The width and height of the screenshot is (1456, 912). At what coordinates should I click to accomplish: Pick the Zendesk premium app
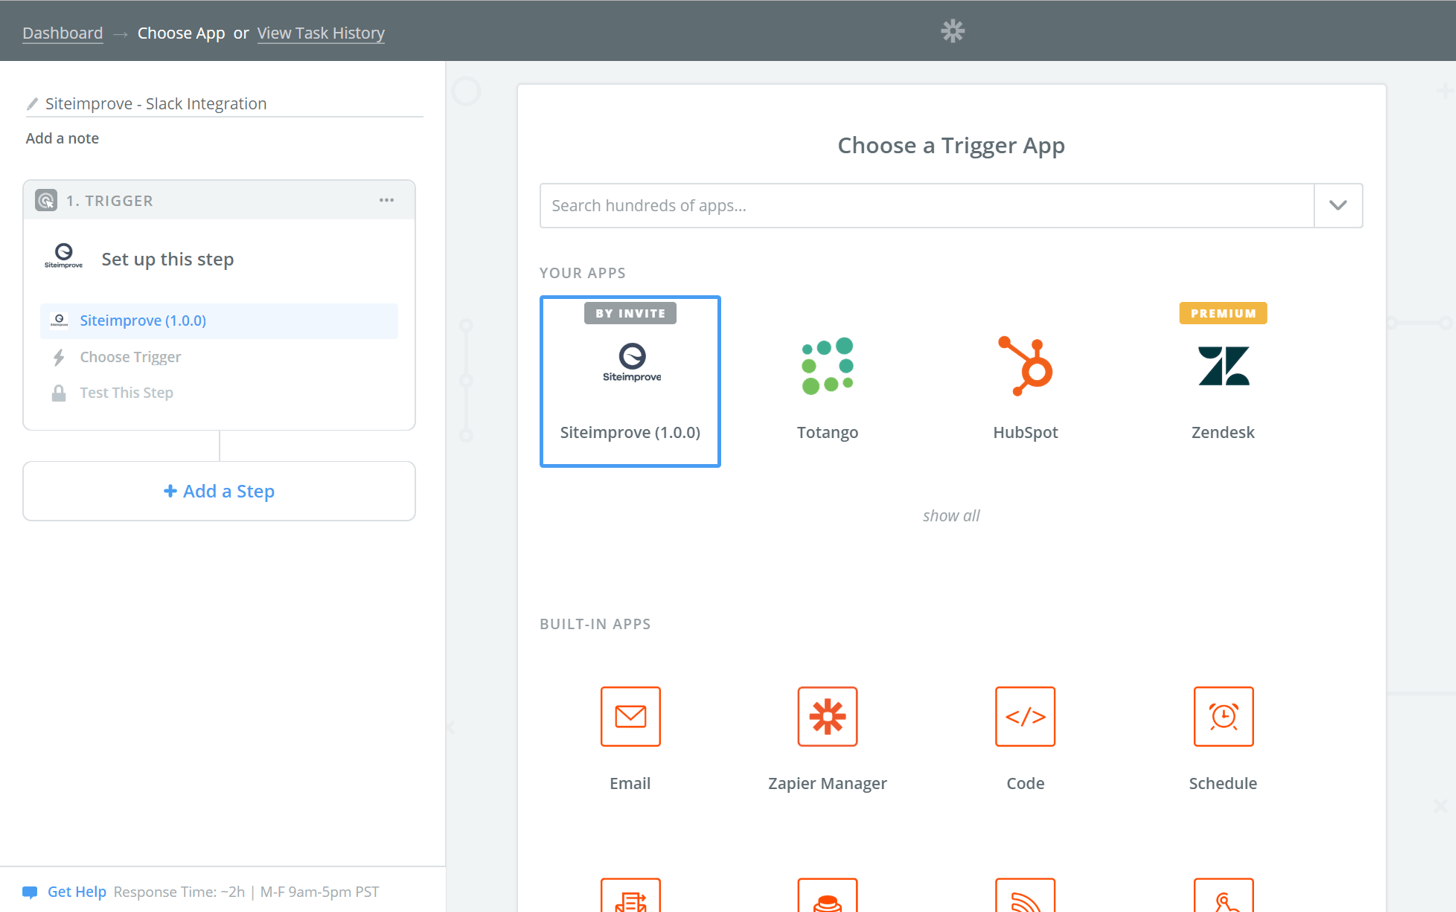pos(1222,367)
